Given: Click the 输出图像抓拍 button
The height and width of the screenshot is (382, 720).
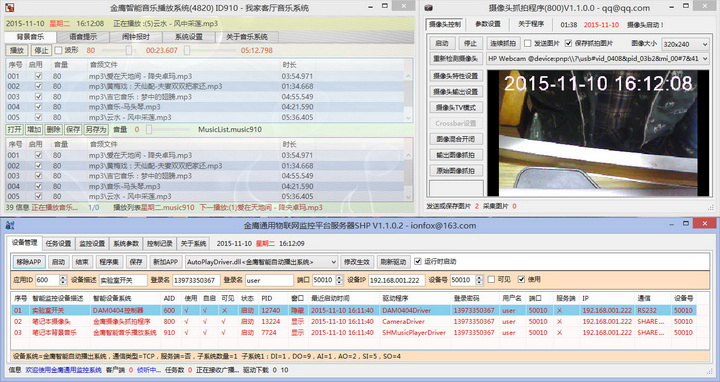Looking at the screenshot, I should pyautogui.click(x=456, y=155).
